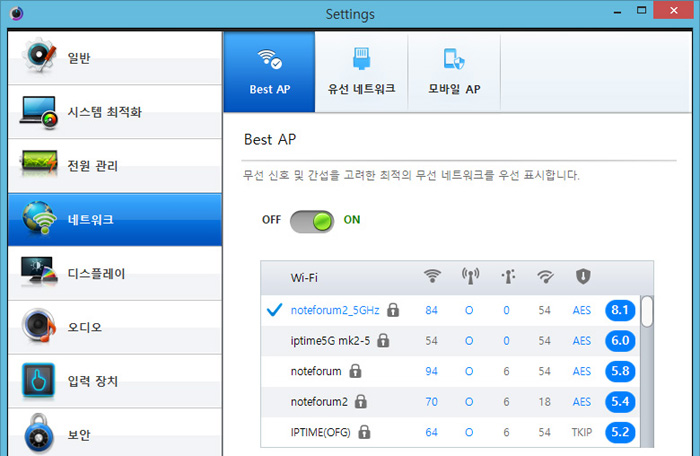Open the 보안 category

click(115, 432)
